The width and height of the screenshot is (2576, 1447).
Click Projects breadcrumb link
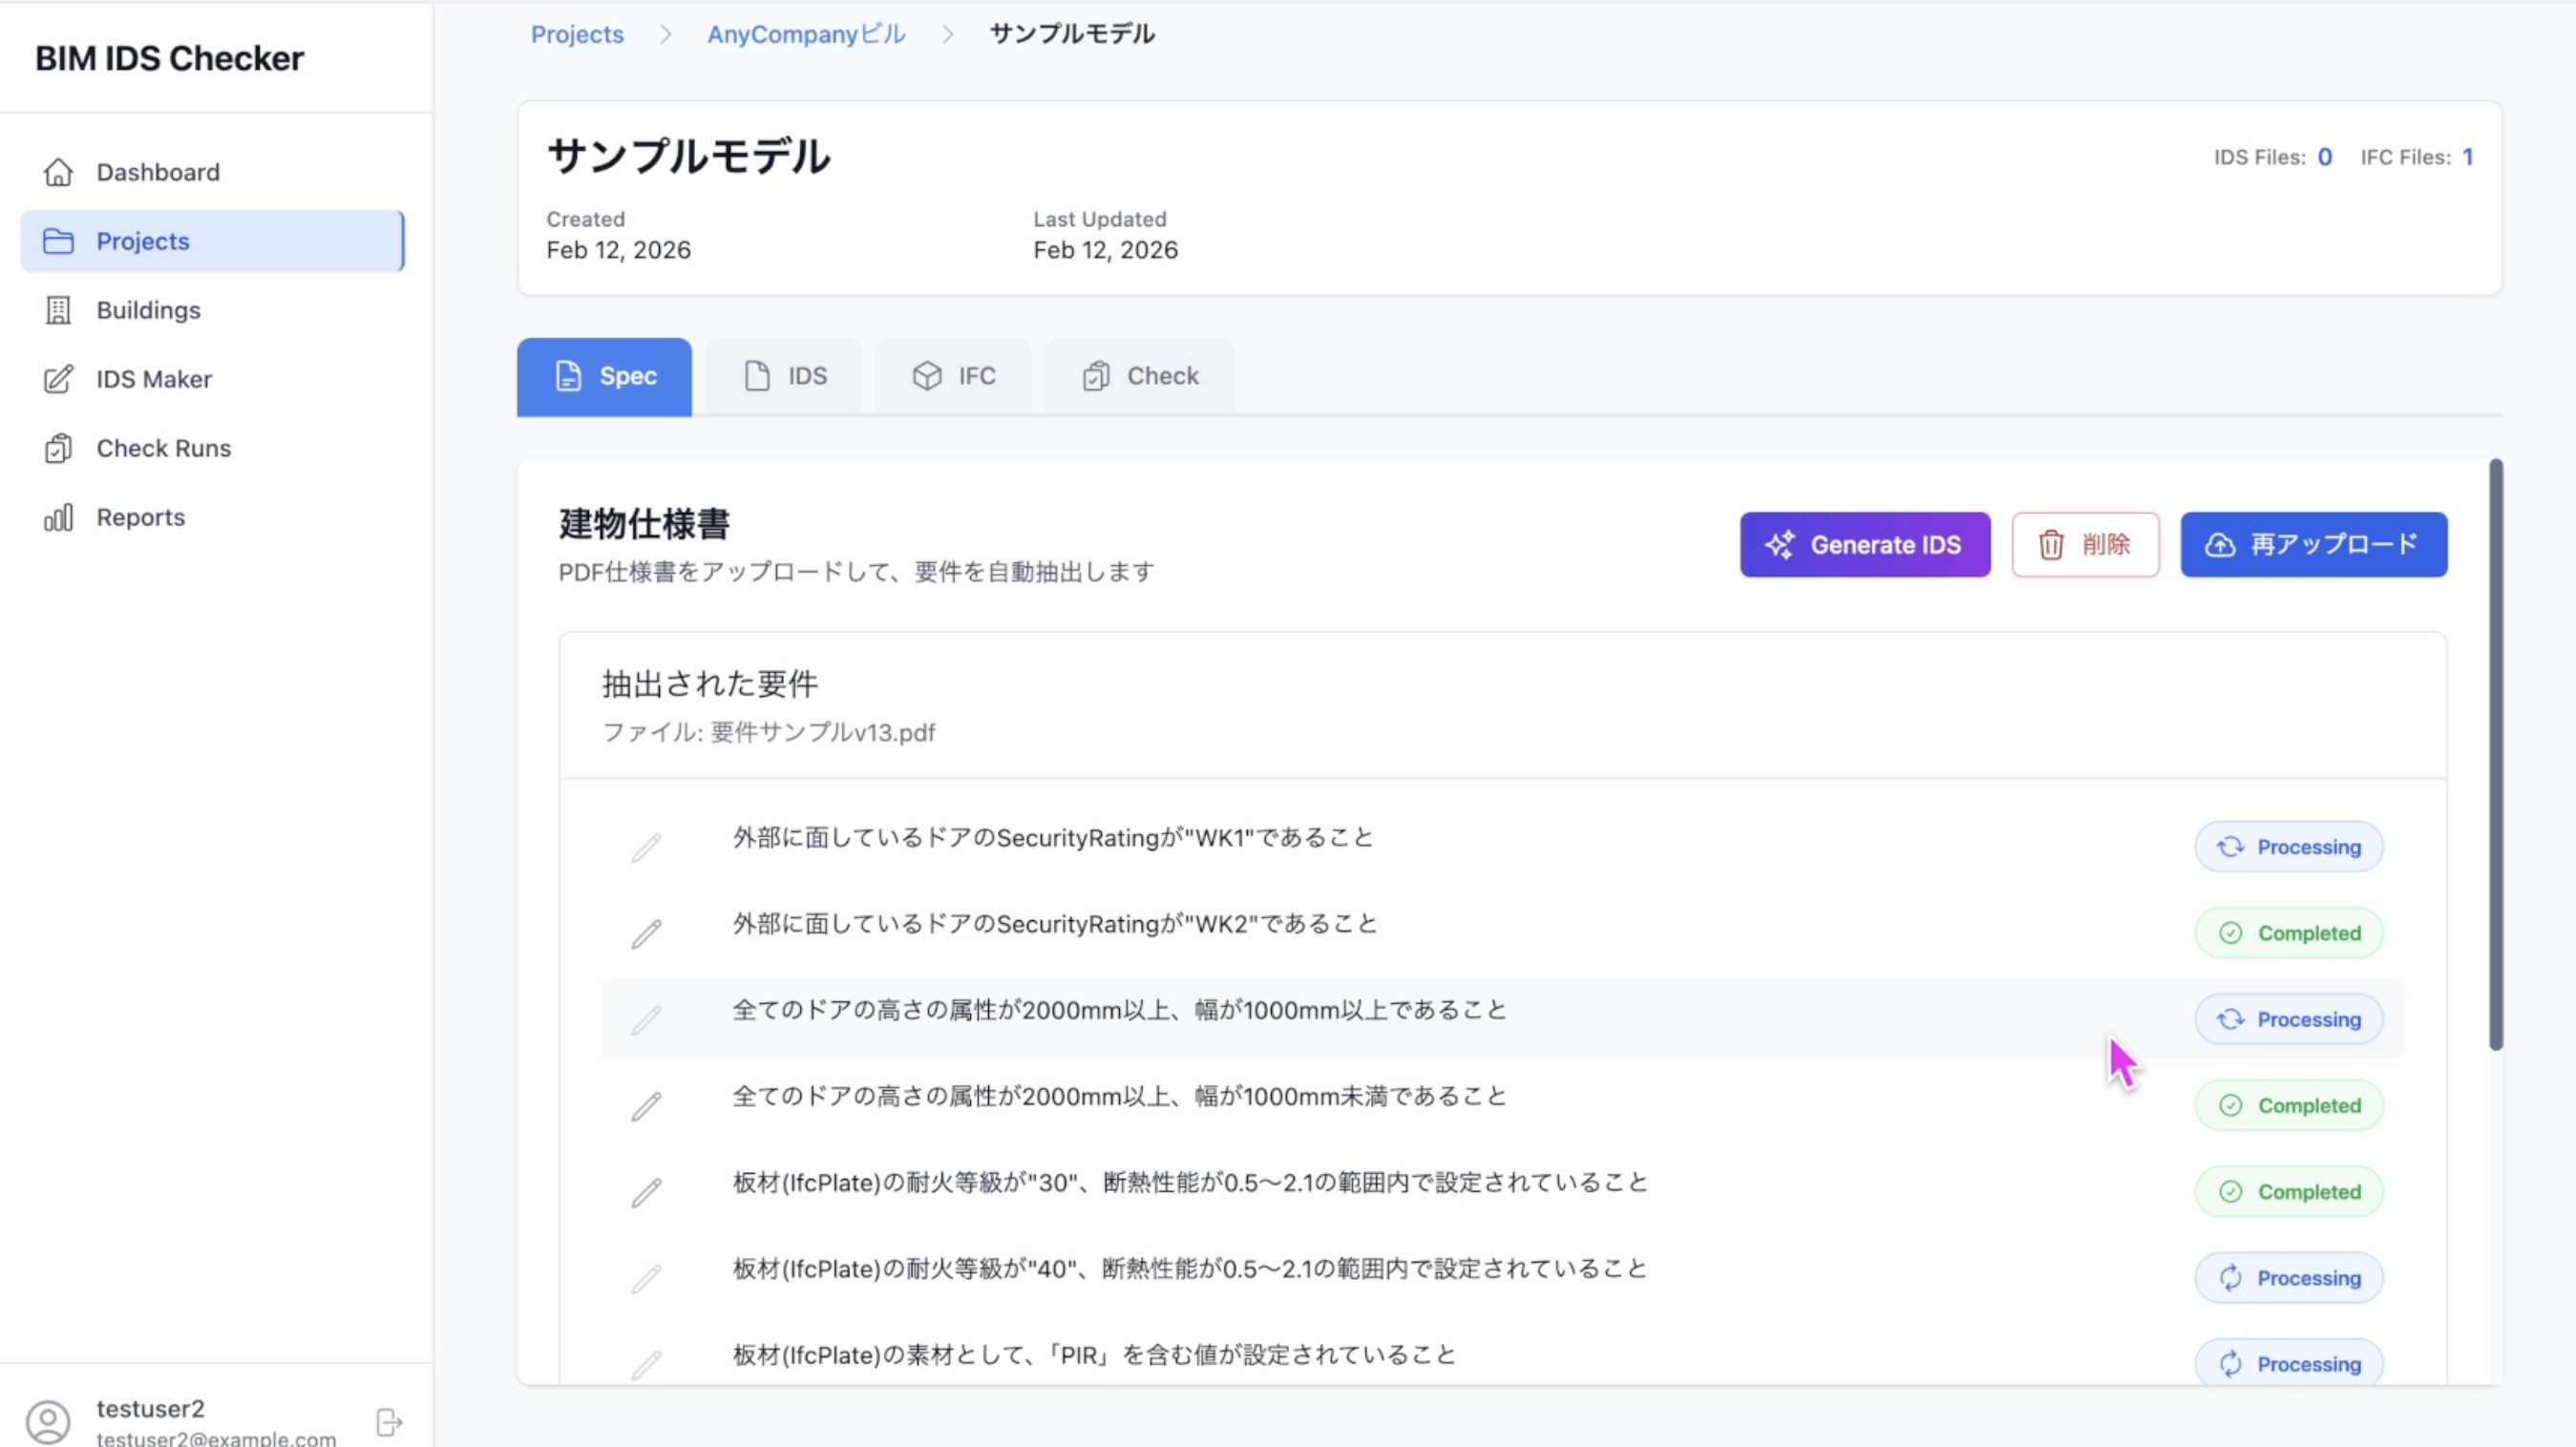pos(577,34)
